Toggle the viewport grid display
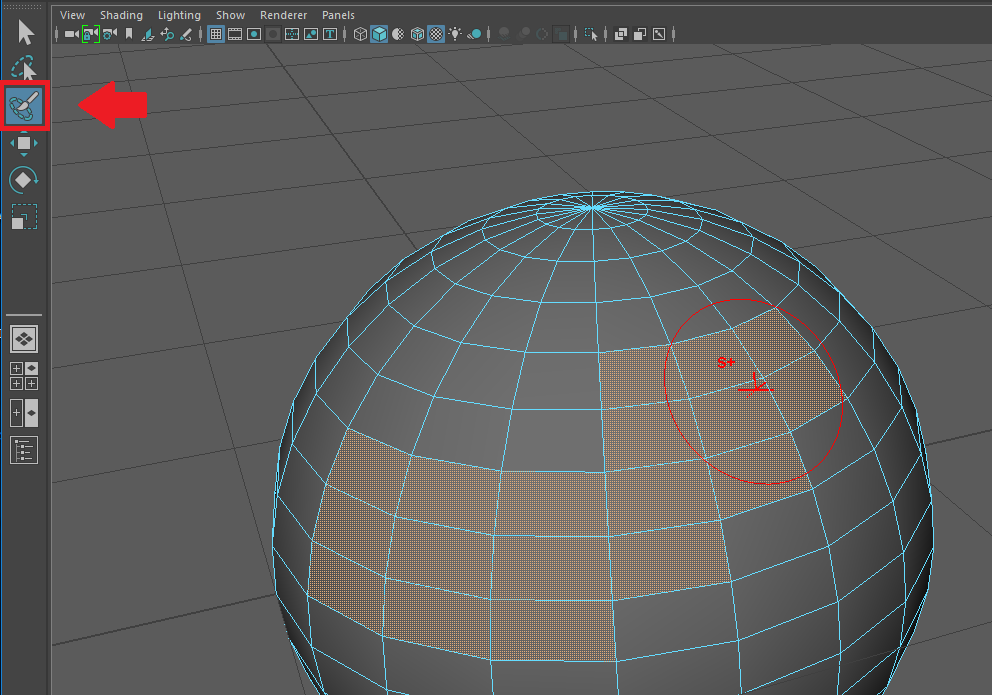 coord(216,34)
